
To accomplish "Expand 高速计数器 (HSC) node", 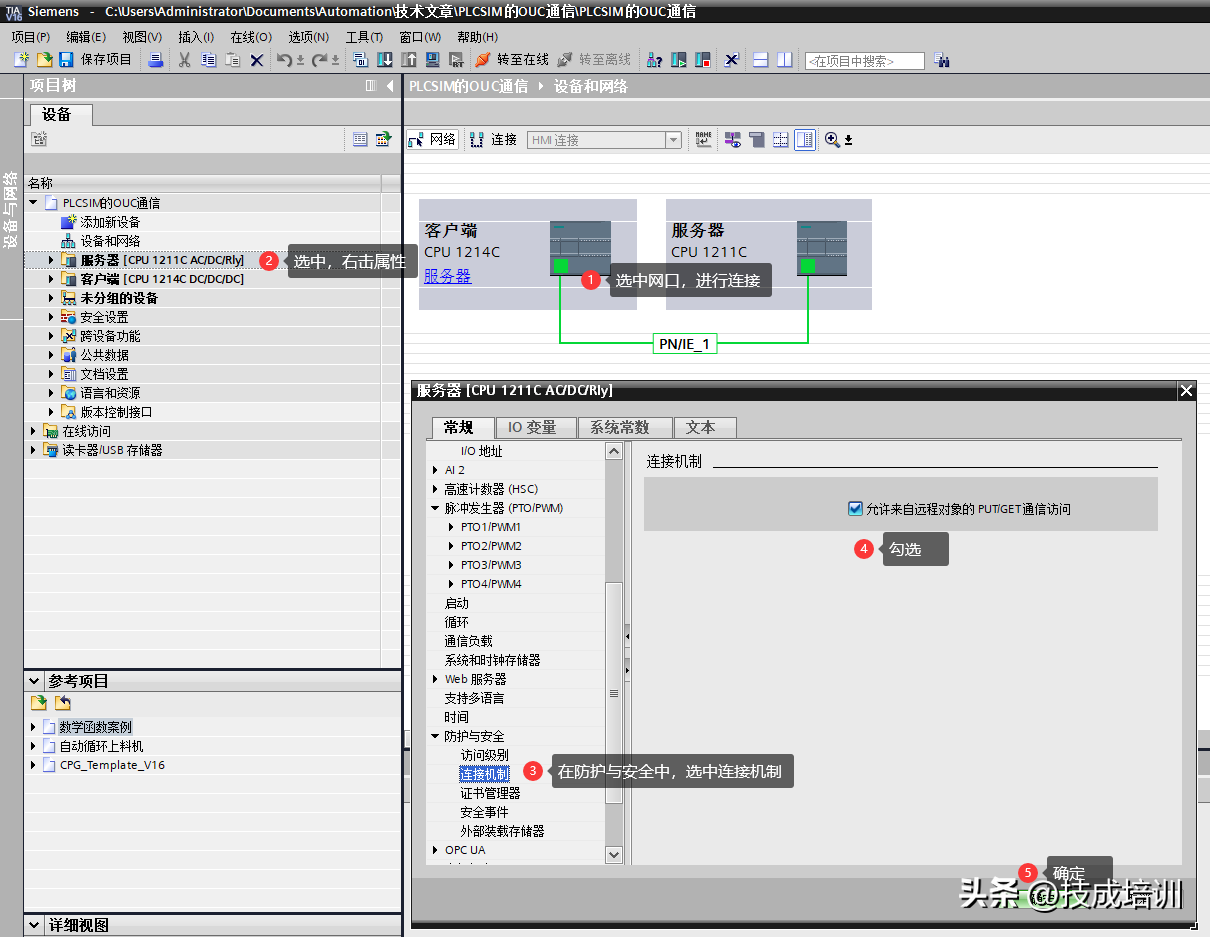I will tap(435, 489).
